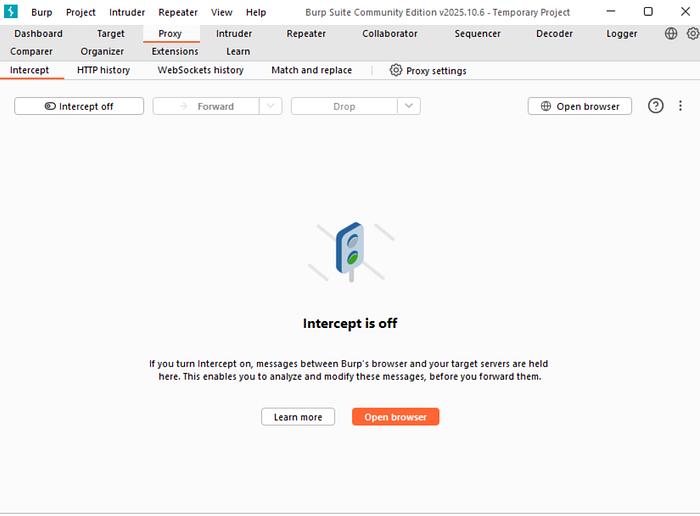The height and width of the screenshot is (516, 700).
Task: Expand the Forward dropdown arrow
Action: [271, 106]
